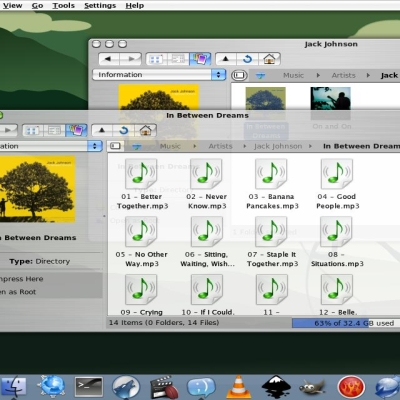
Task: Select 07 - Staple It Together.mp3
Action: click(x=272, y=242)
